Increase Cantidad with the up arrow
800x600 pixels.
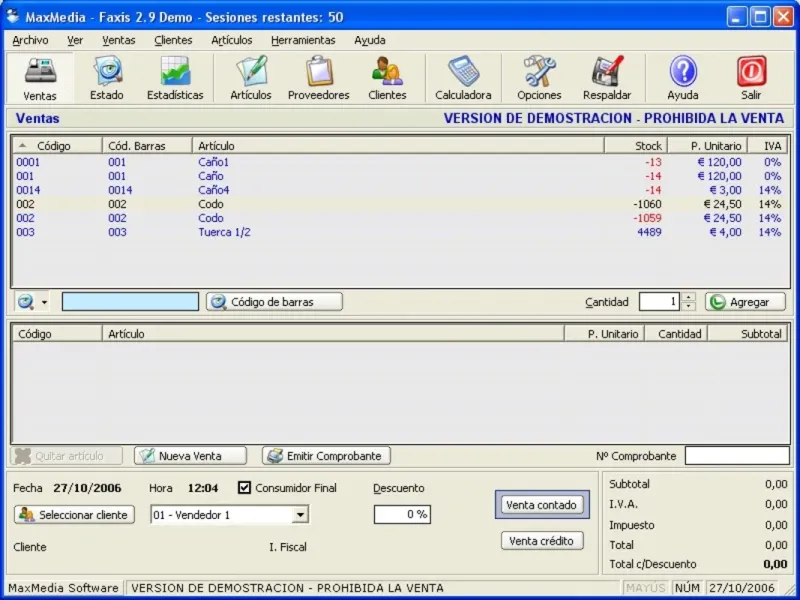click(x=689, y=297)
